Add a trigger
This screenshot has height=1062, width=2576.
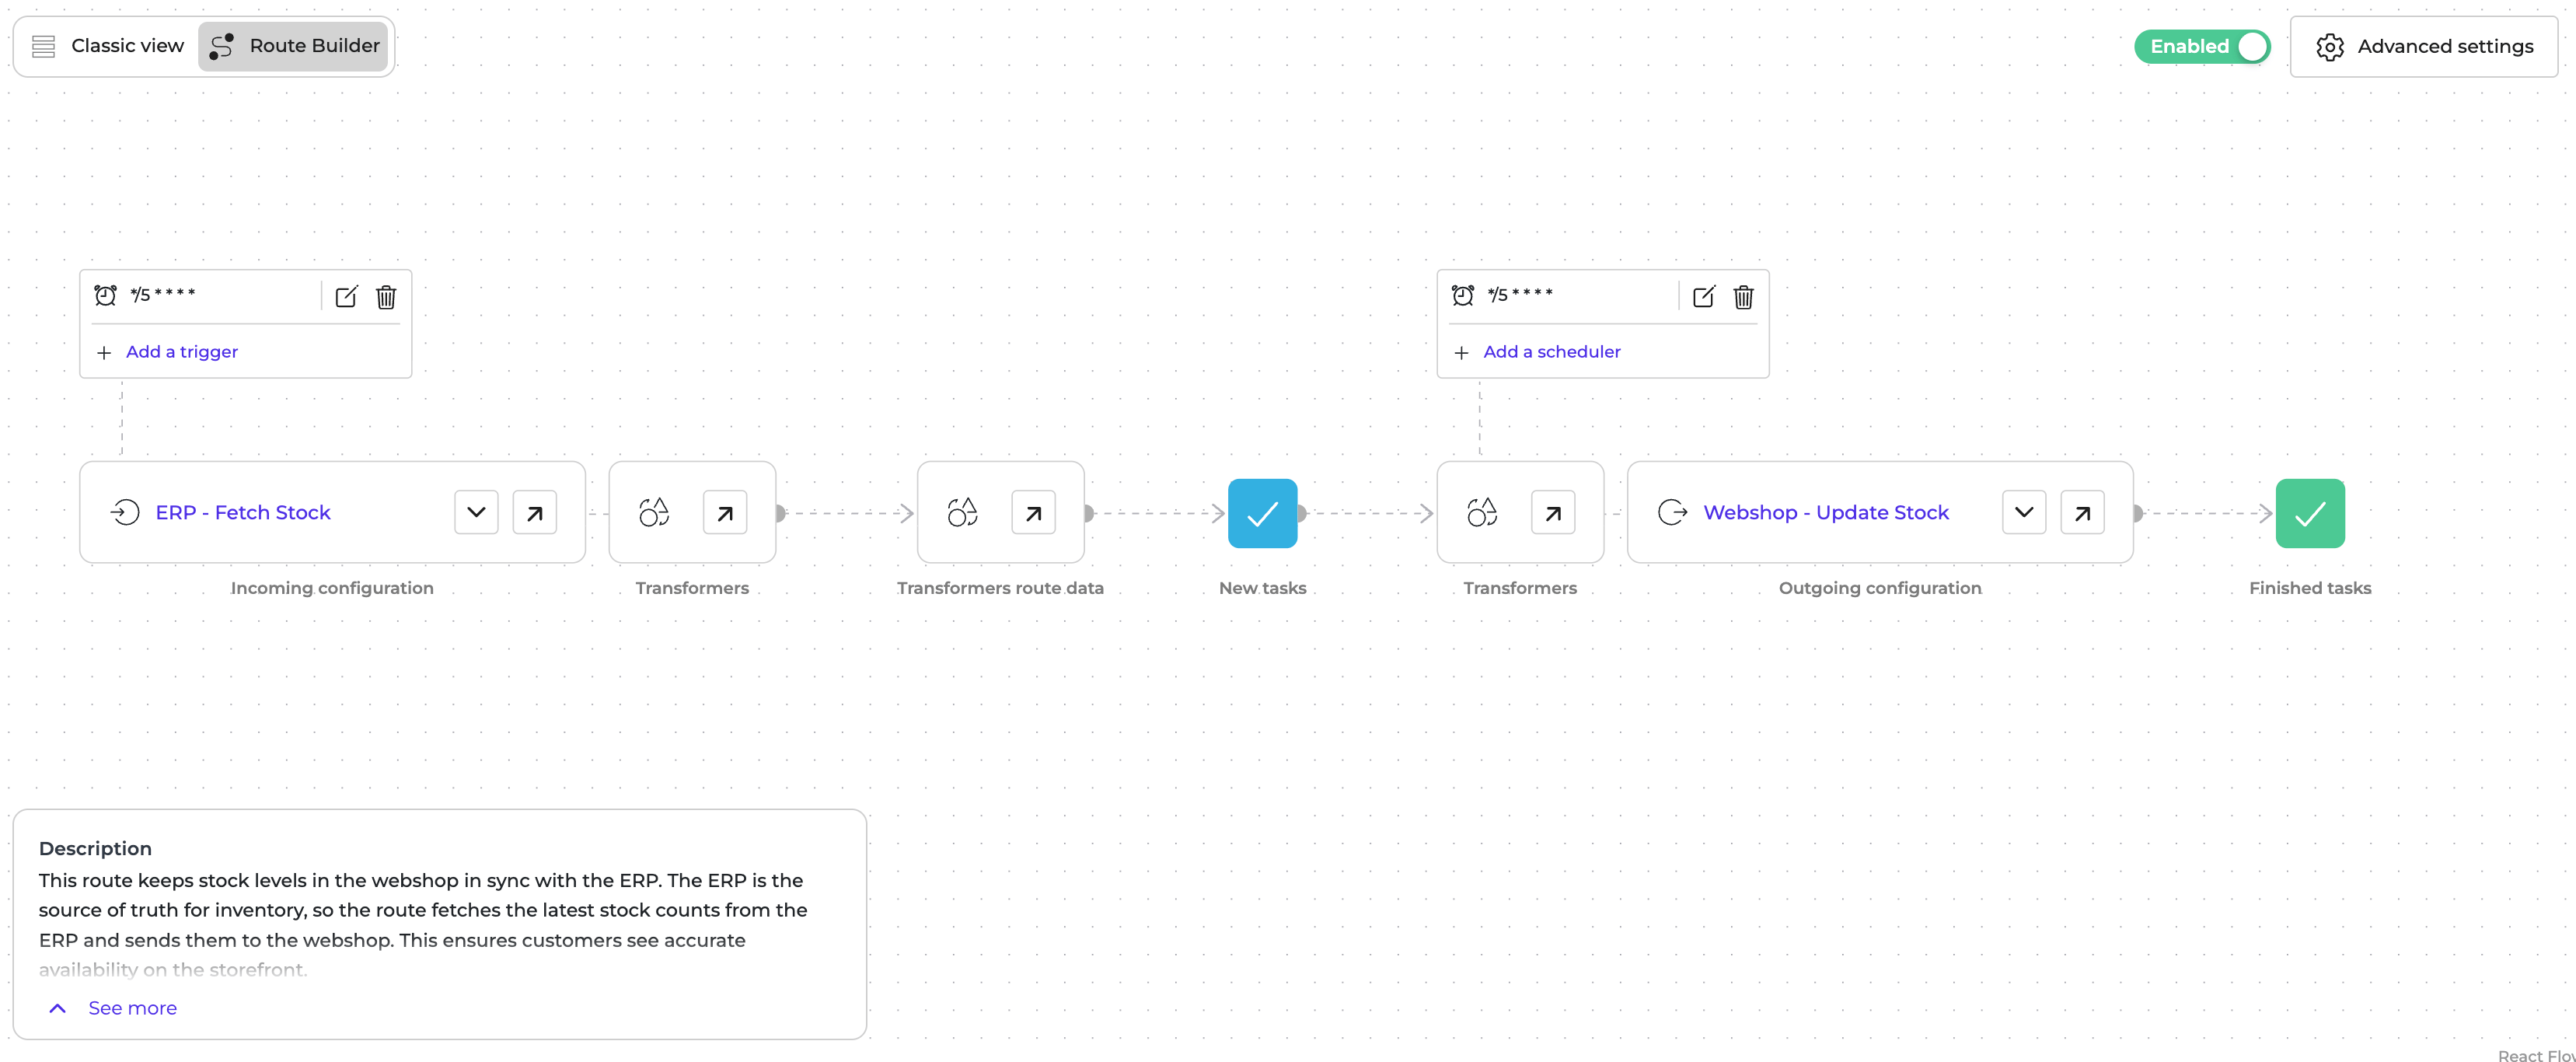coord(182,352)
